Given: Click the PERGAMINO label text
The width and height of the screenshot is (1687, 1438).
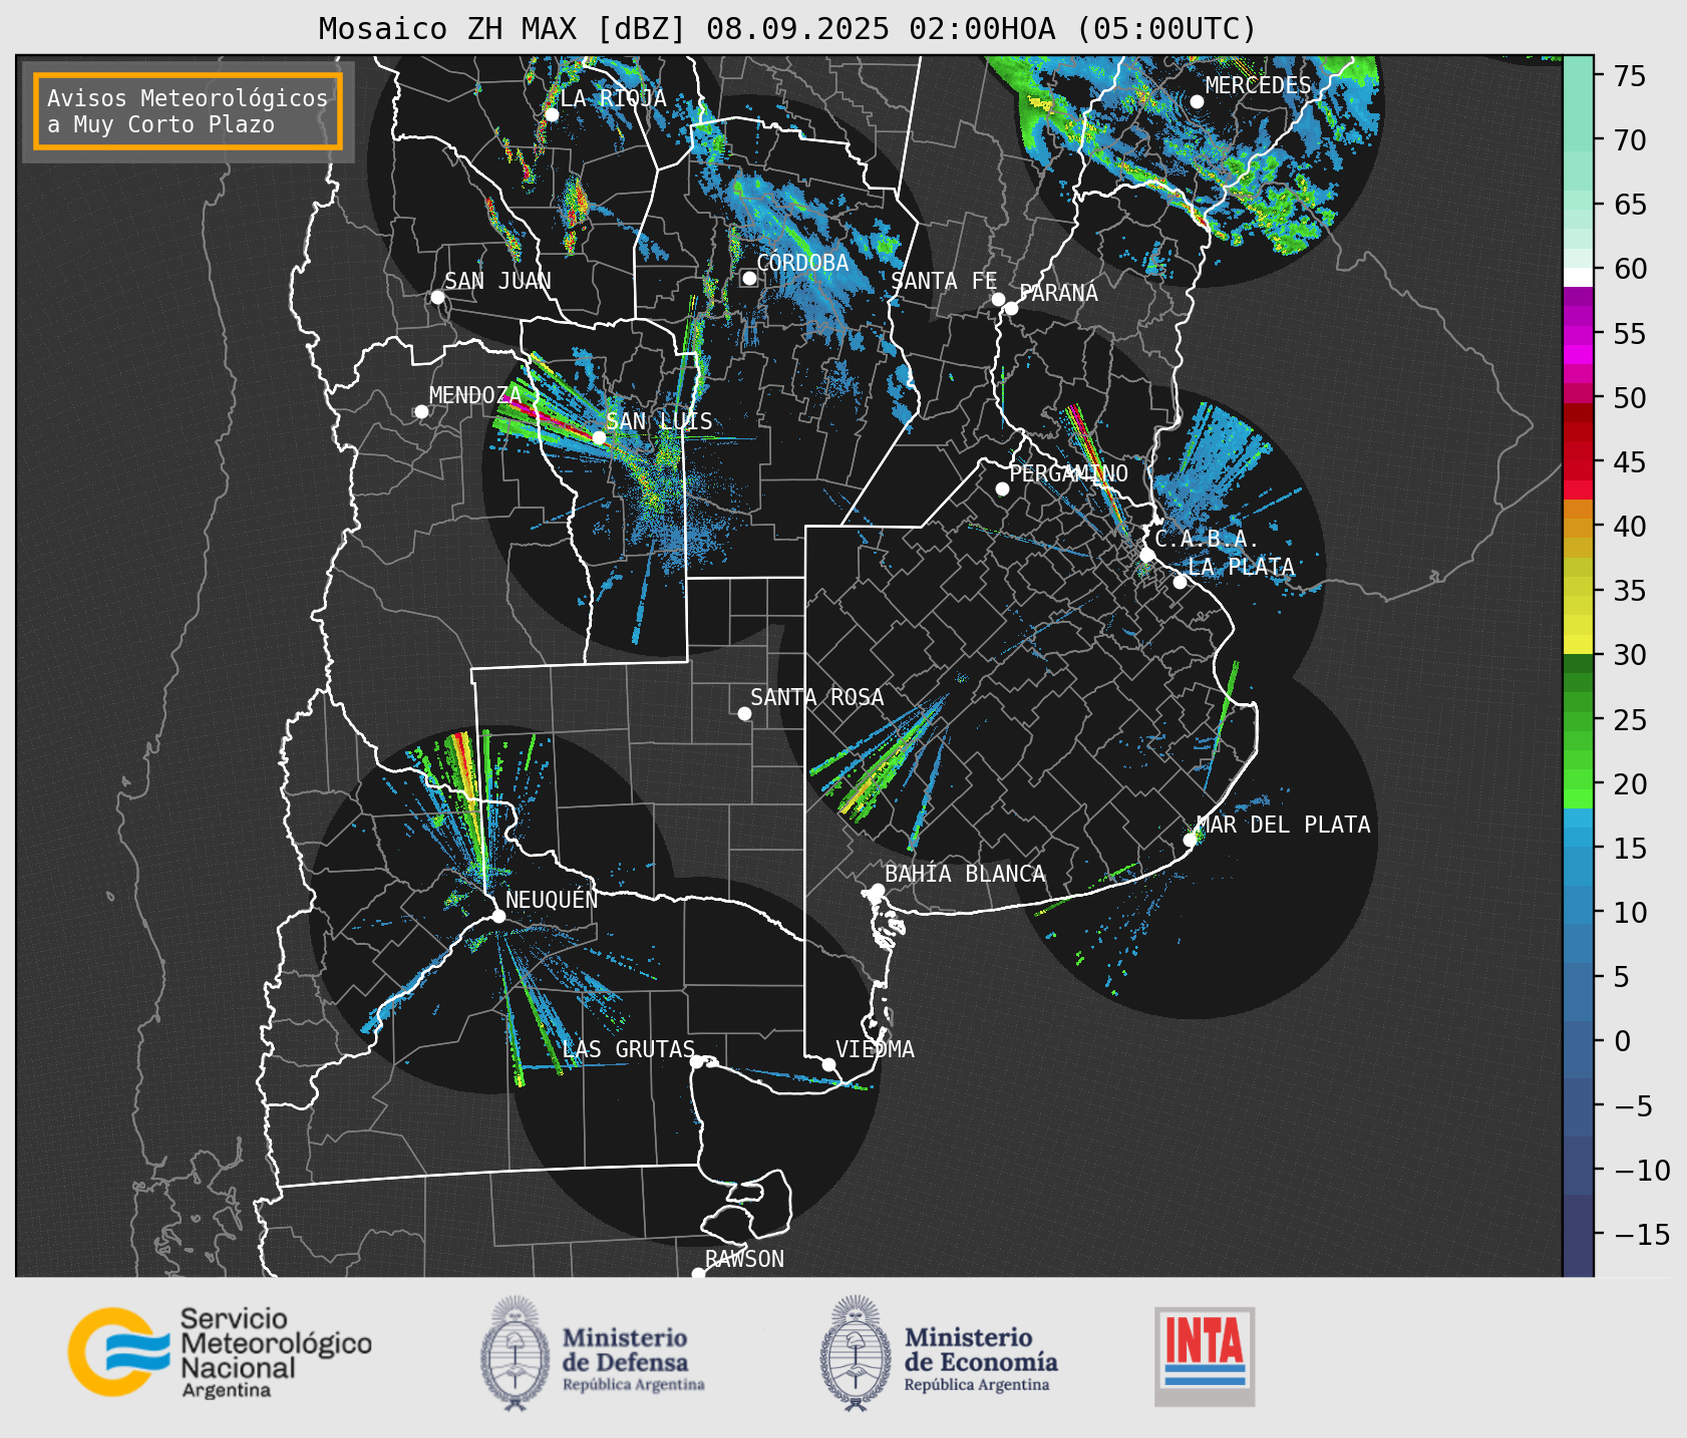Looking at the screenshot, I should tap(1069, 473).
